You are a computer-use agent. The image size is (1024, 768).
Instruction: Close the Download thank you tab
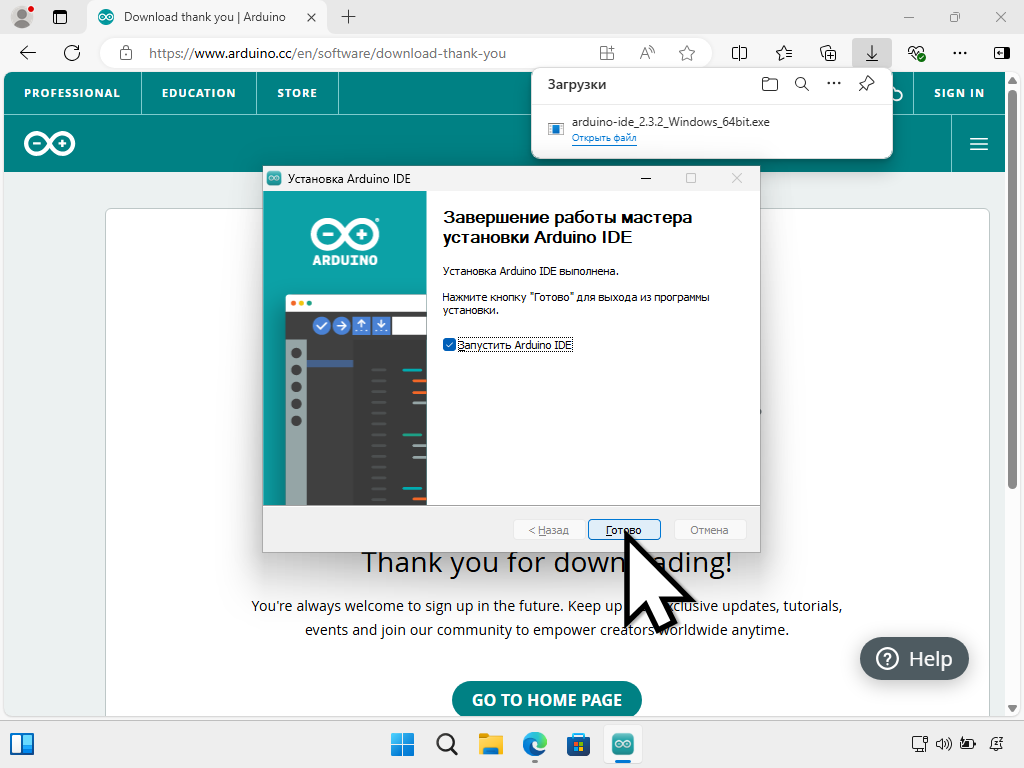click(x=312, y=17)
